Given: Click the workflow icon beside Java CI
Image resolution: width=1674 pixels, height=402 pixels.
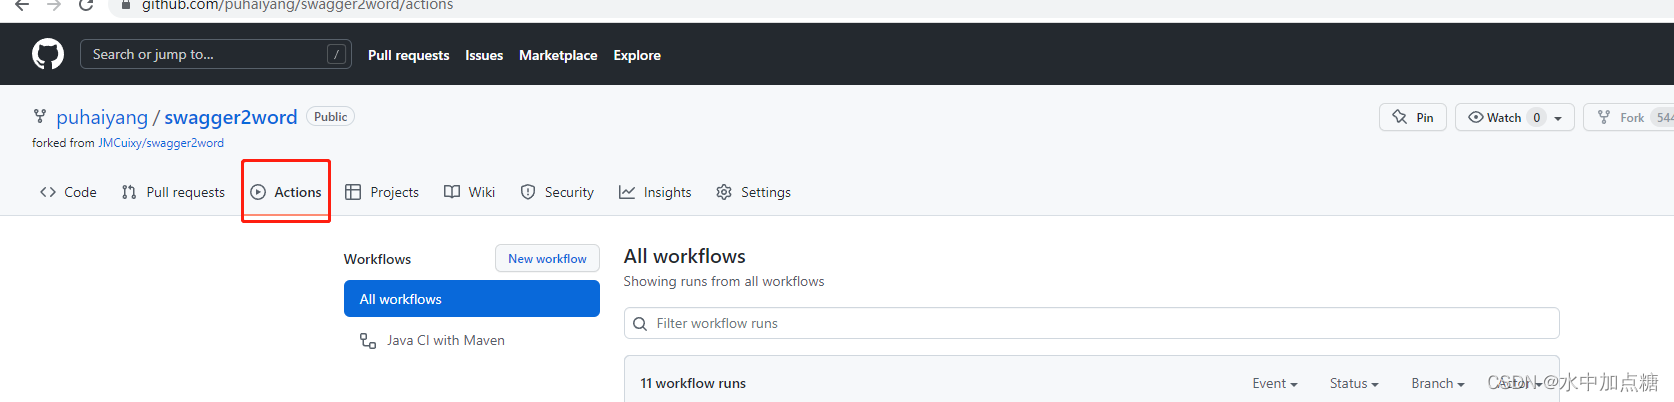Looking at the screenshot, I should (x=368, y=340).
